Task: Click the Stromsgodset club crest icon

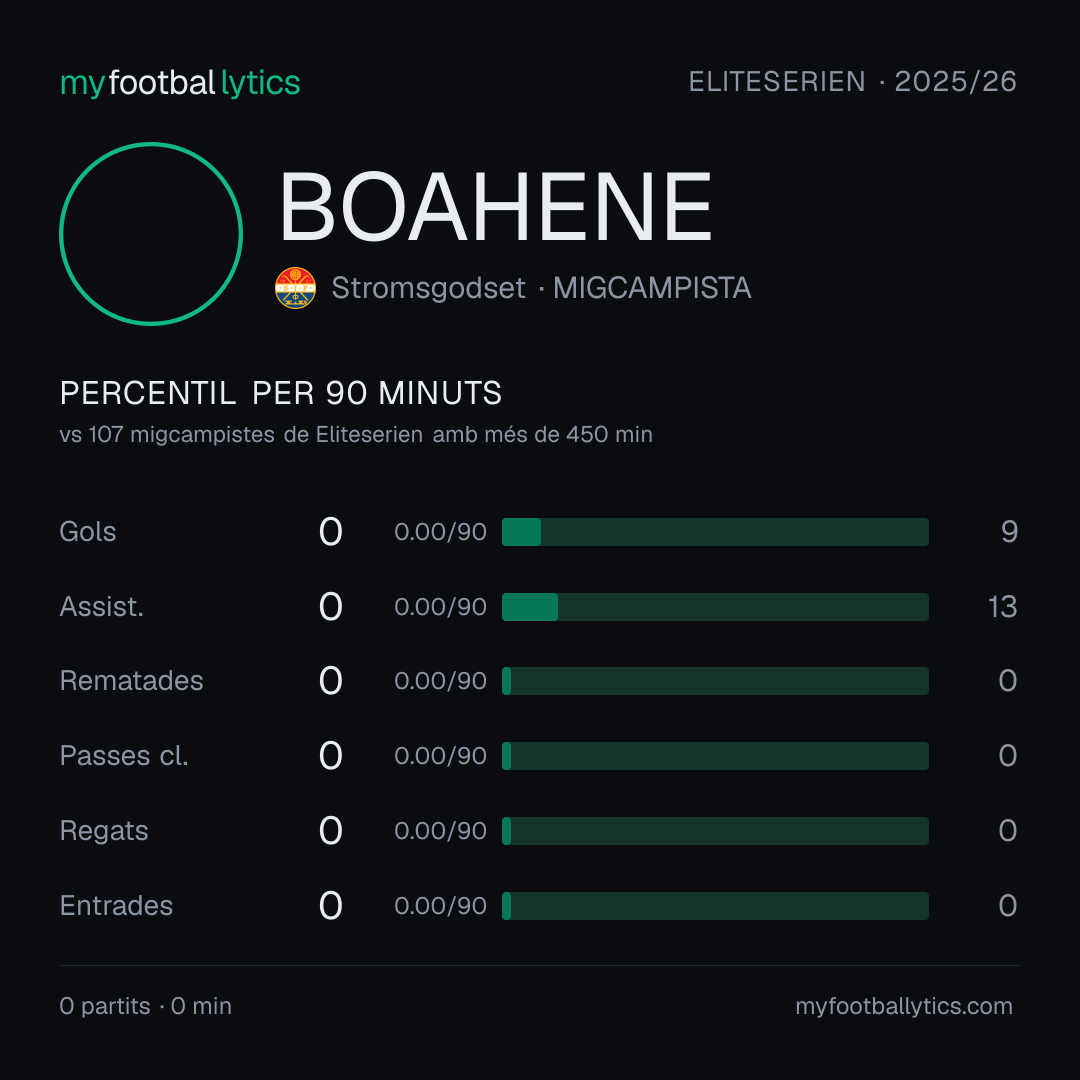Action: click(295, 288)
